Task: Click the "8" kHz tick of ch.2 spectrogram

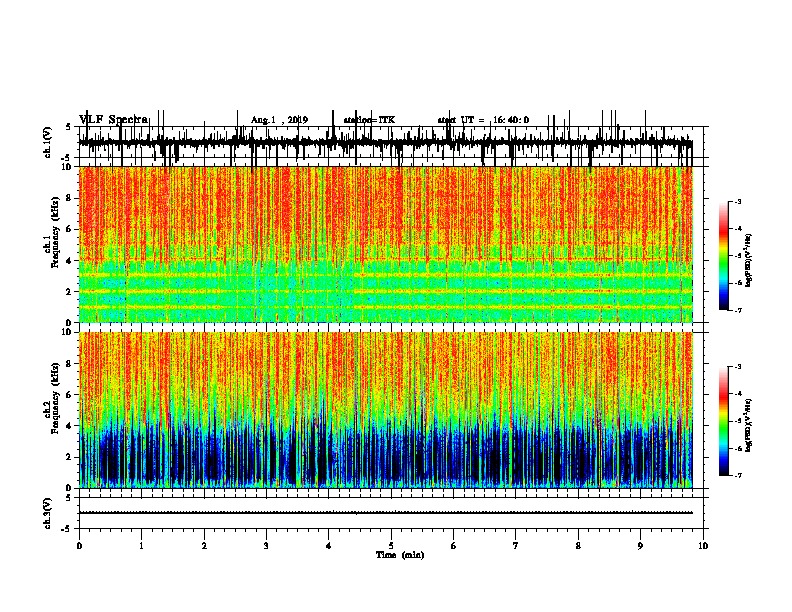Action: click(70, 364)
